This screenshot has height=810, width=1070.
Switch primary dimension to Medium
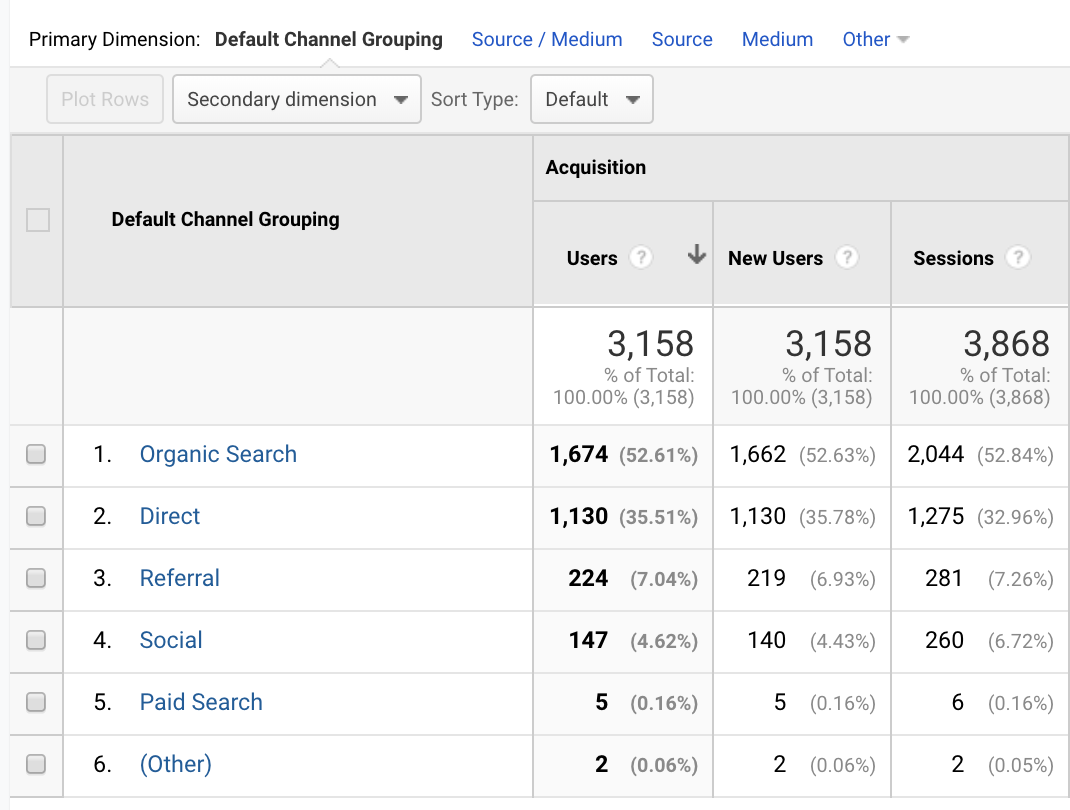[x=777, y=40]
